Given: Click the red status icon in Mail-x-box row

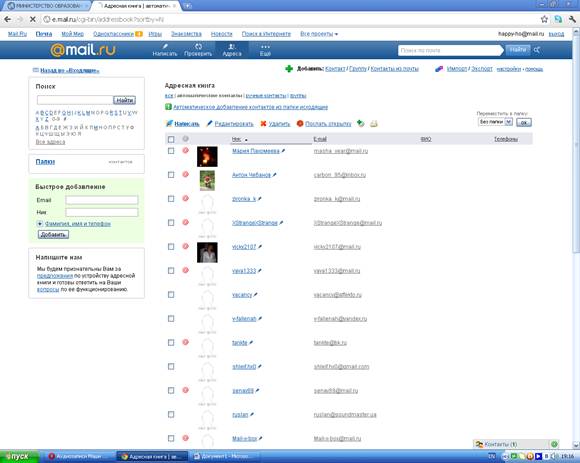Looking at the screenshot, I should click(186, 438).
